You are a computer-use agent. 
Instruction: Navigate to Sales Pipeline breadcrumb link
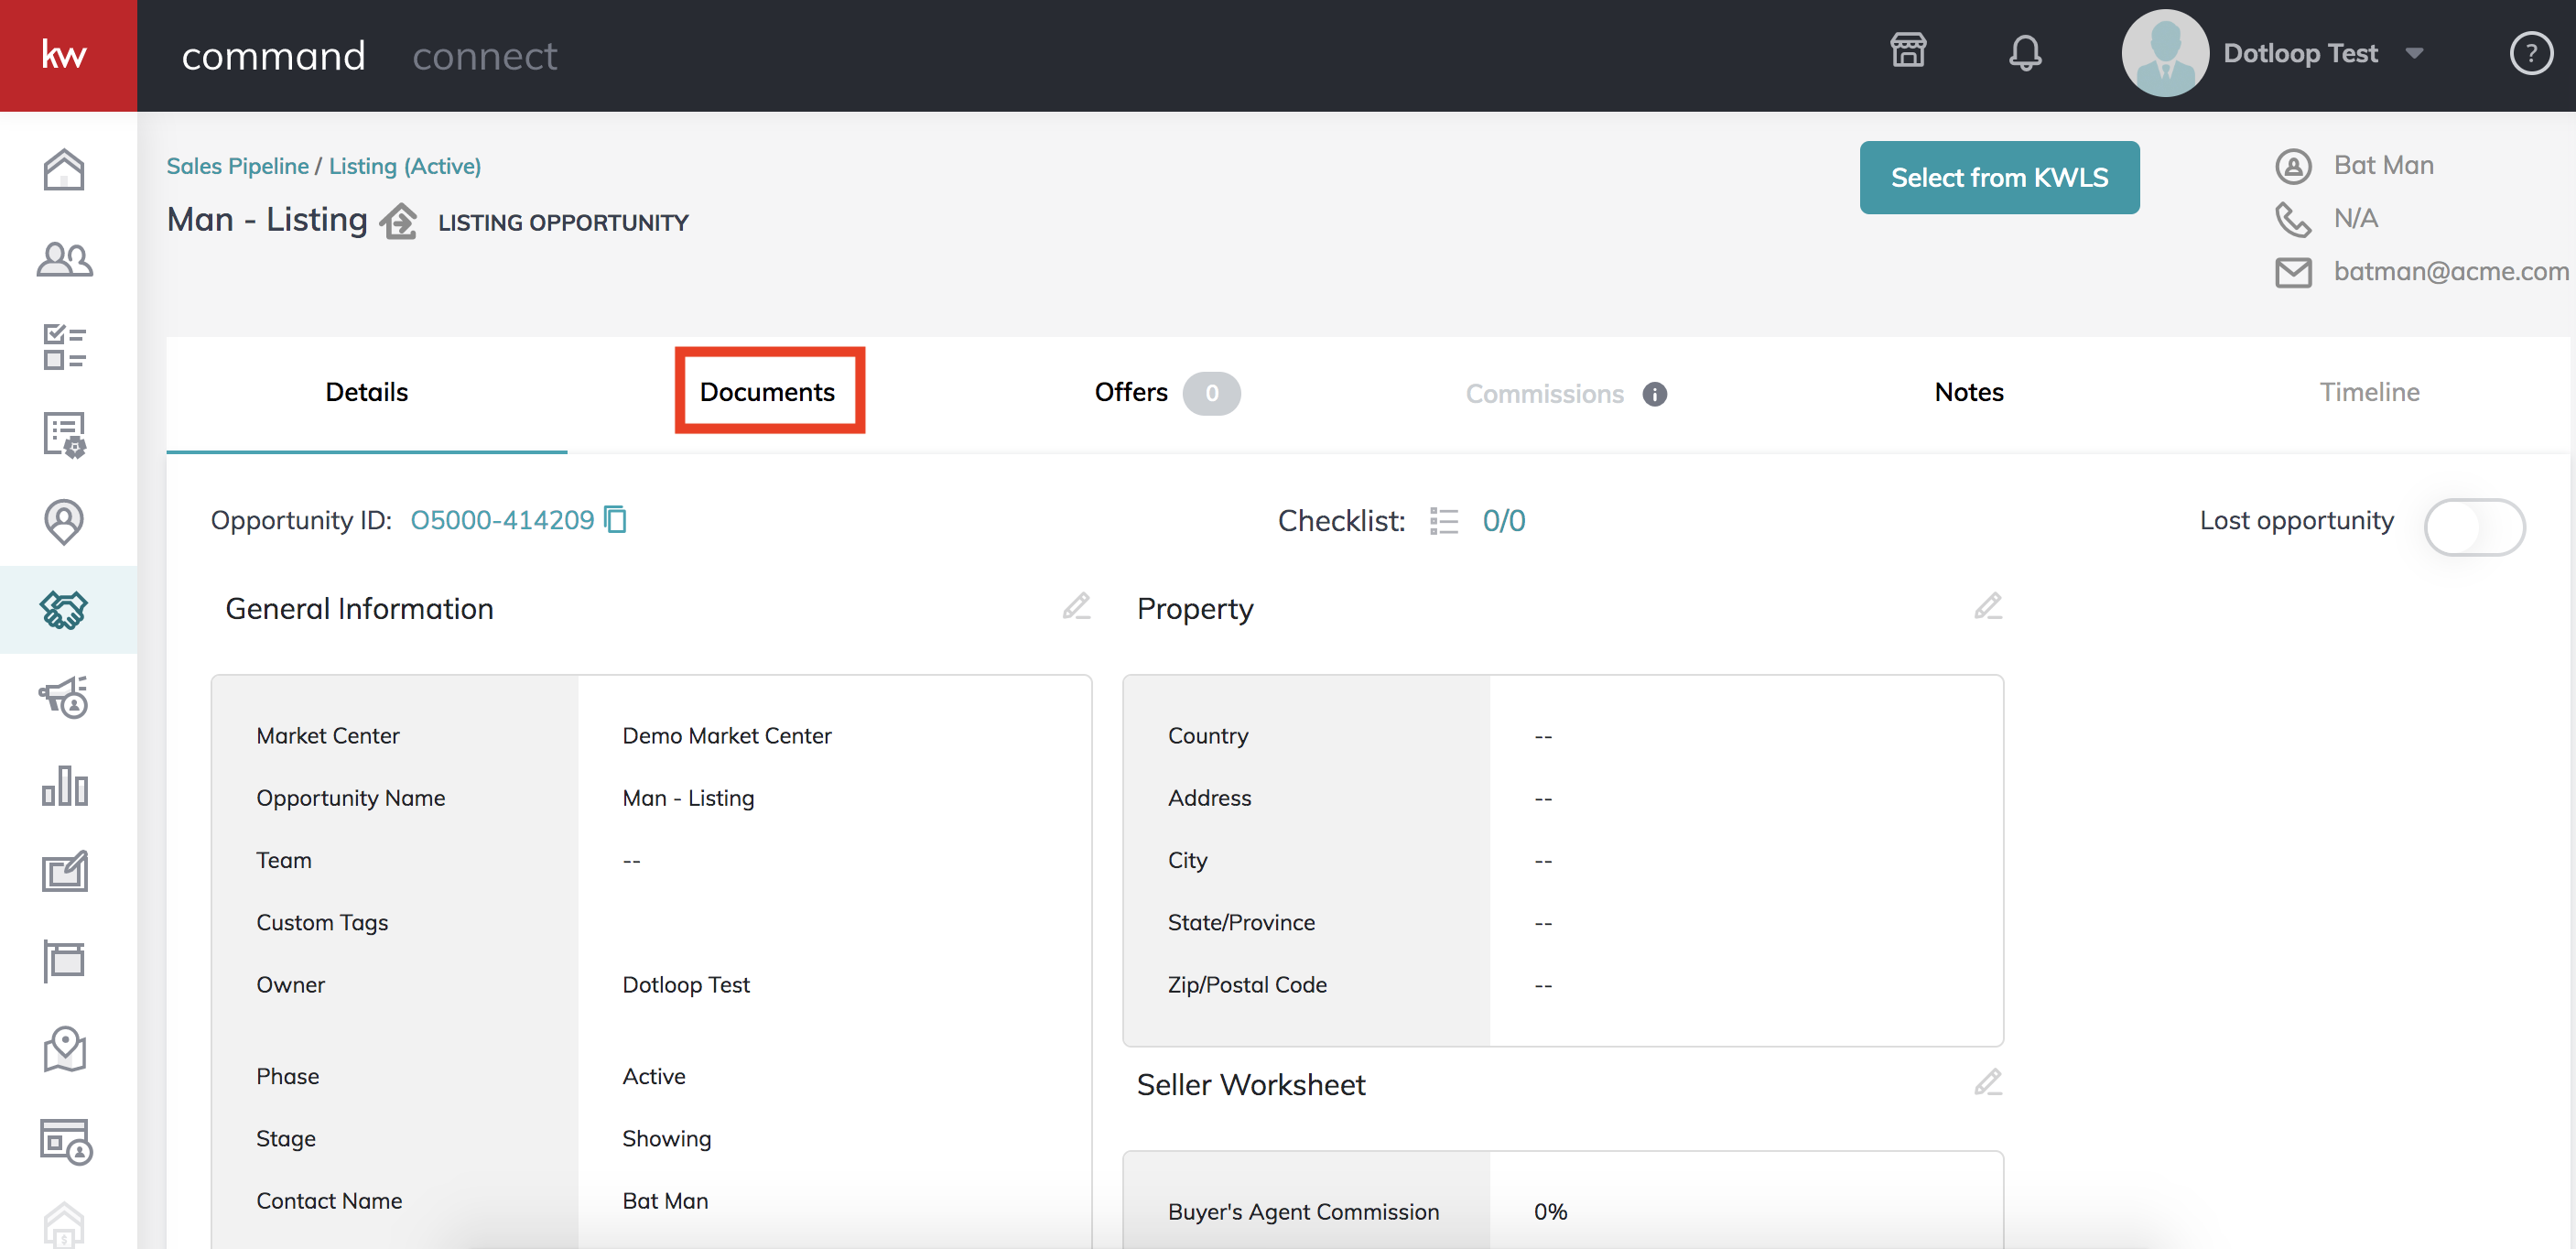click(238, 165)
